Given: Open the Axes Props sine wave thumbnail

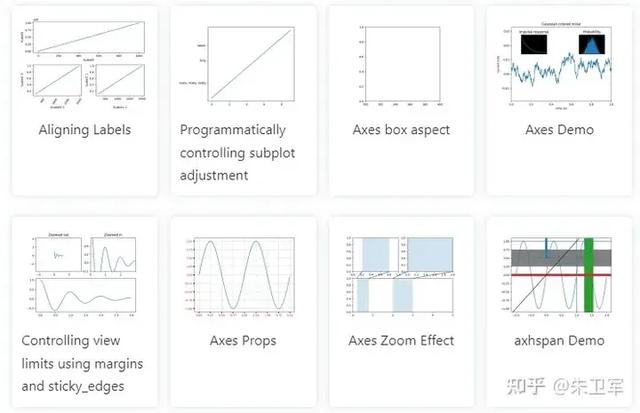Looking at the screenshot, I should pyautogui.click(x=239, y=277).
